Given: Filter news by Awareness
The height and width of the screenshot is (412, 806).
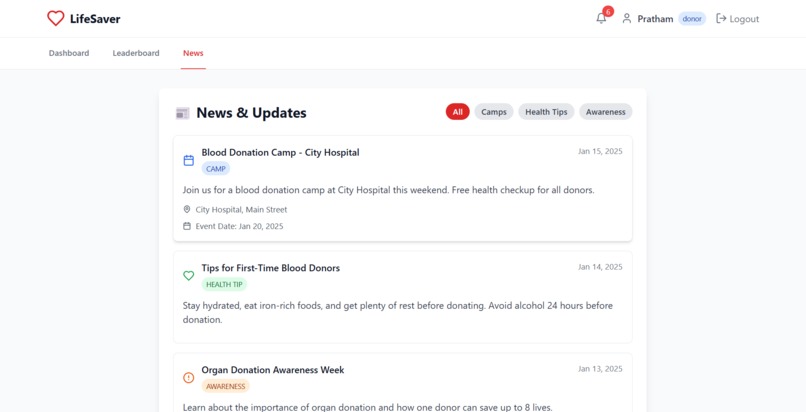Looking at the screenshot, I should (x=606, y=111).
